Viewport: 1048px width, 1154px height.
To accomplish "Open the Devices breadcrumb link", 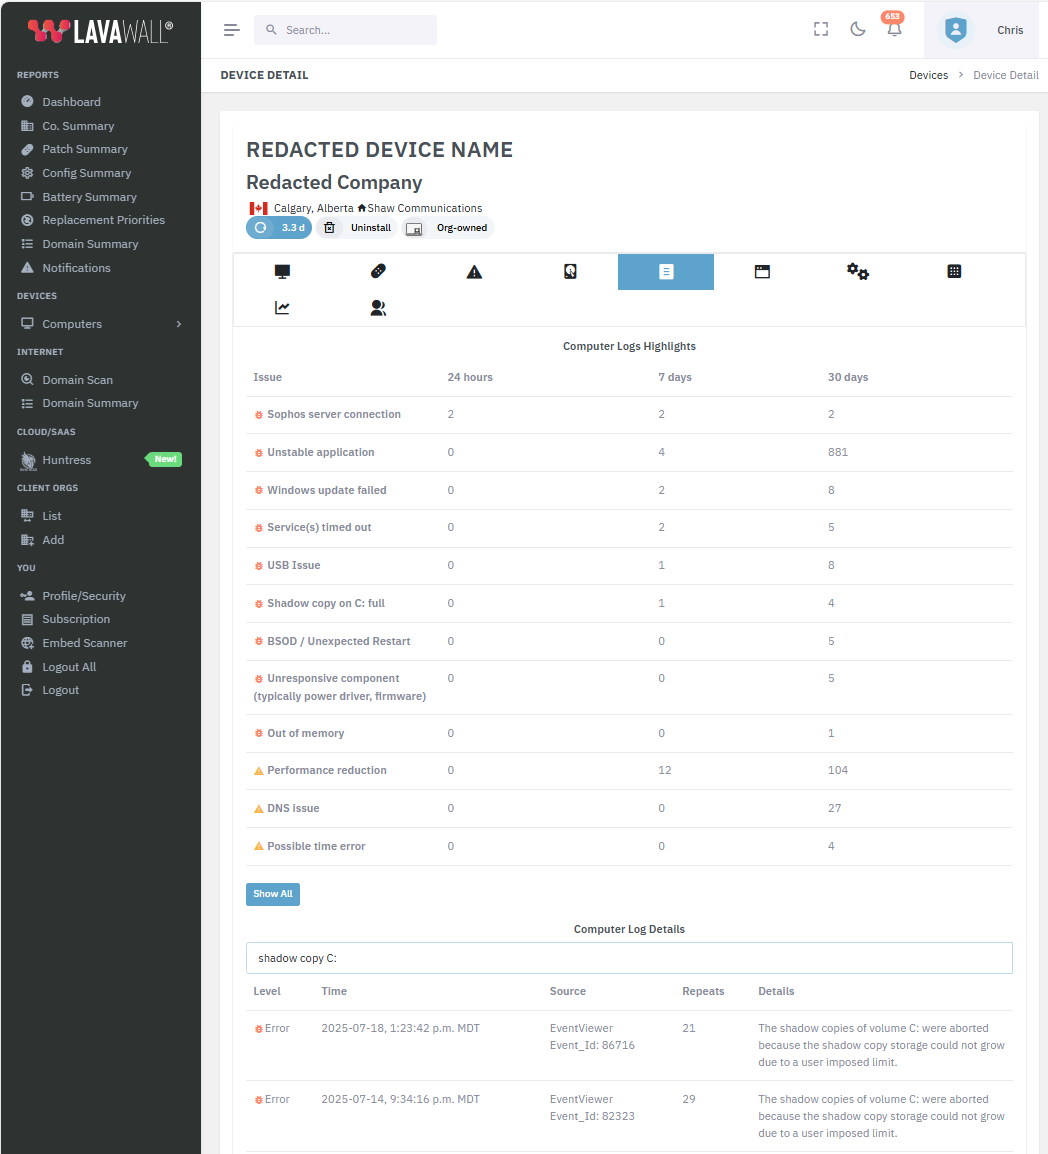I will [928, 75].
